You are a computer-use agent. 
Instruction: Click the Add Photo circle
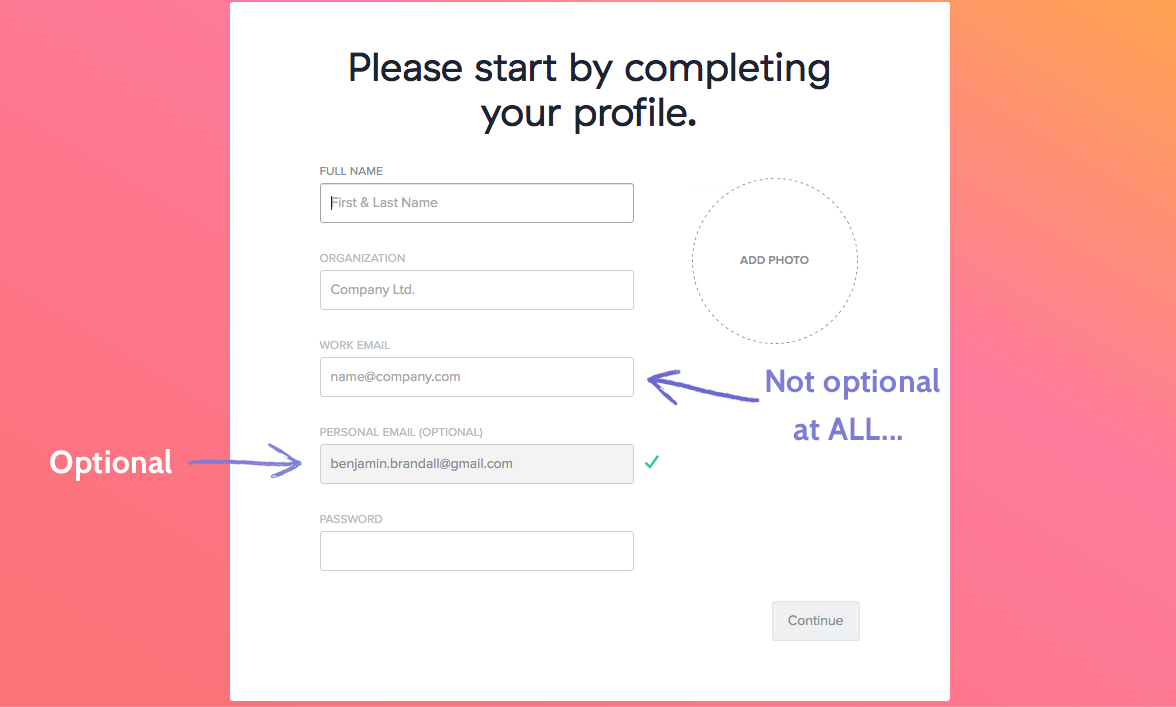point(775,261)
